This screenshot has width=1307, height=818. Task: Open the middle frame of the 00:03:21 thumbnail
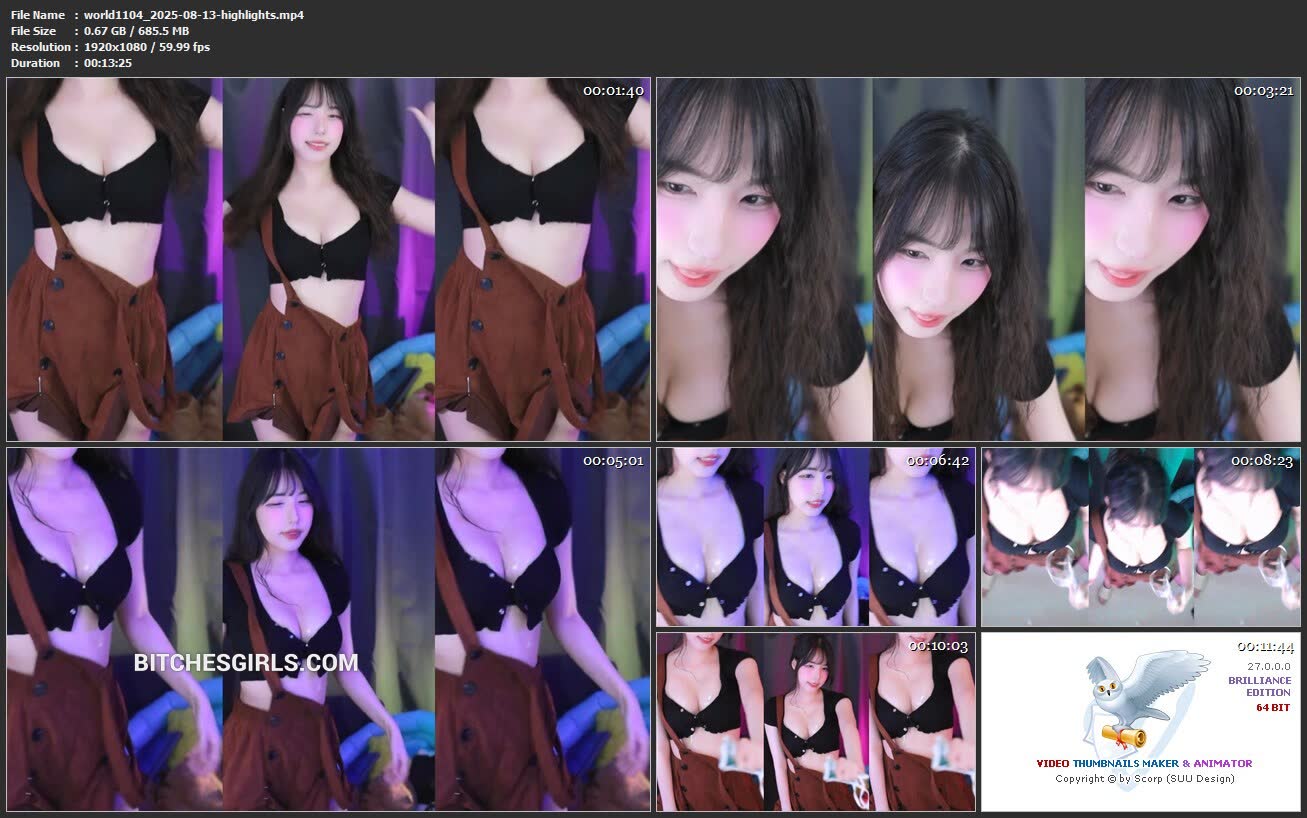[x=978, y=260]
